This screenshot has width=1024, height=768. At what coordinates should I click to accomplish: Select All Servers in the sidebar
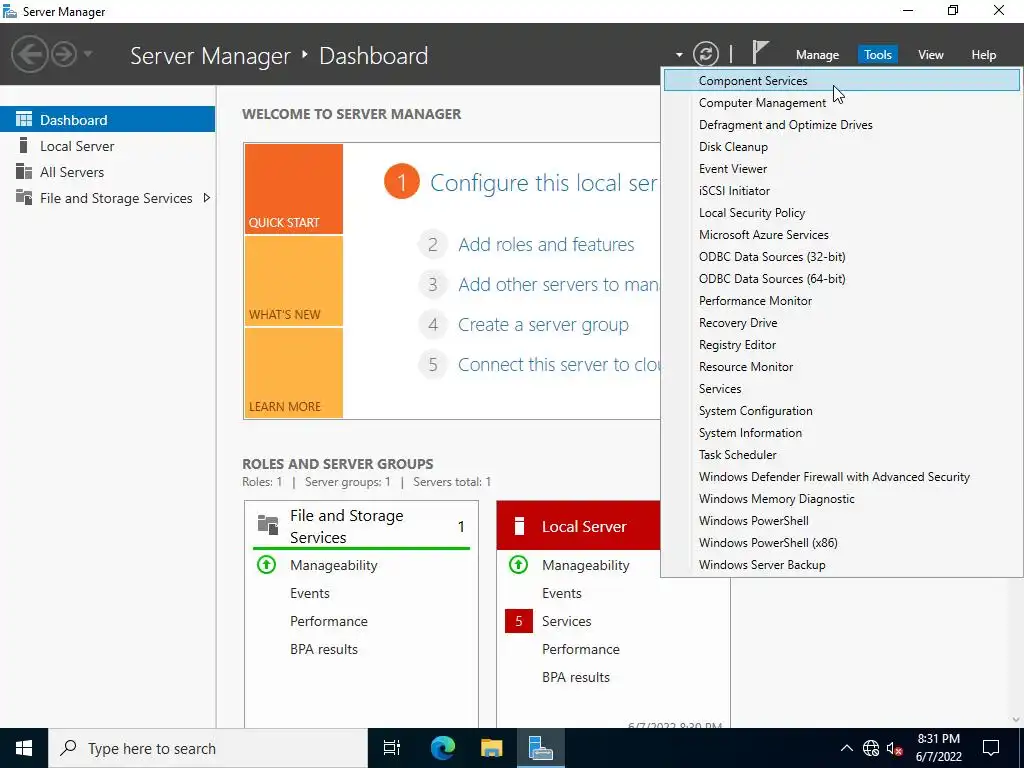pos(107,172)
